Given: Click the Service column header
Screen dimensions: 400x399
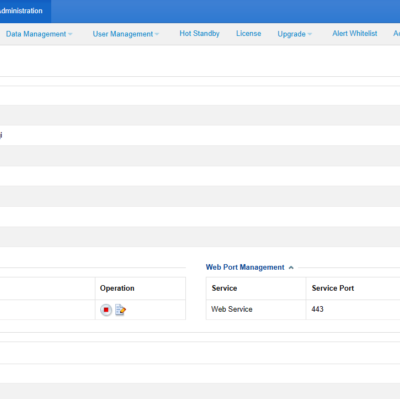Looking at the screenshot, I should pos(256,288).
